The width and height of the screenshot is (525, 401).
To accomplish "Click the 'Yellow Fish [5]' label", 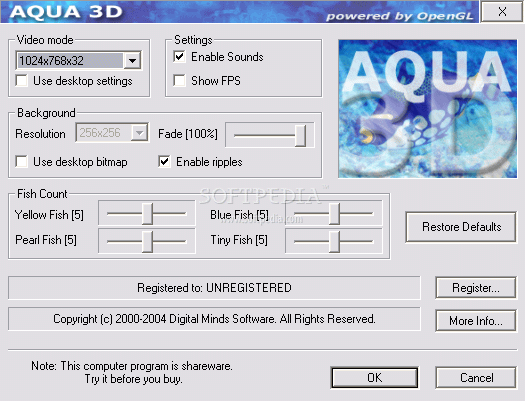I will pos(49,215).
